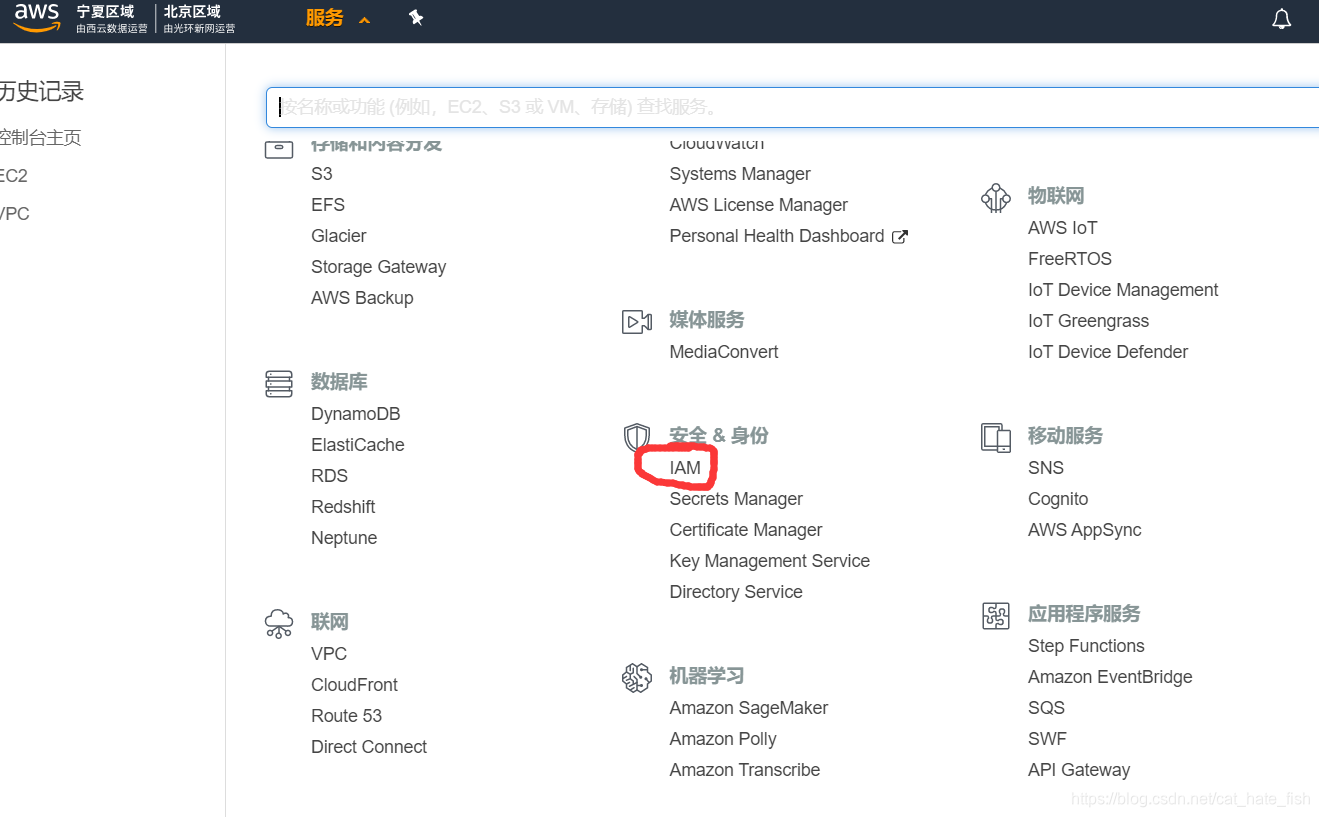Open Systems Manager service
Screen dimensions: 1319x817
click(740, 174)
